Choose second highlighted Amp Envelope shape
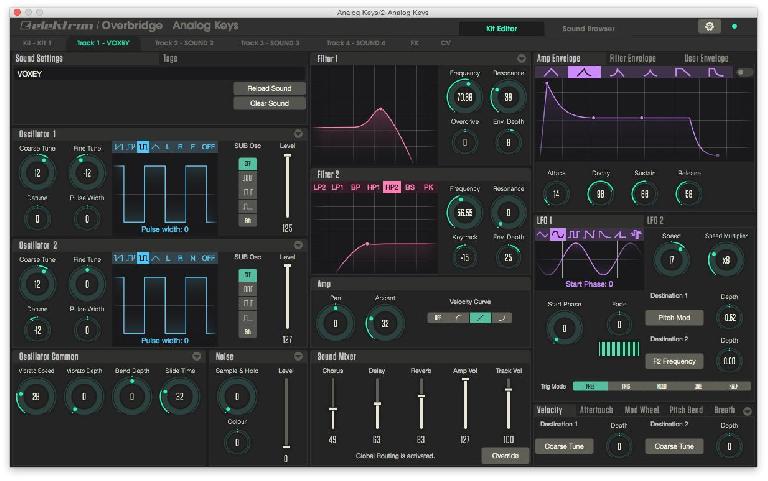 tap(584, 72)
